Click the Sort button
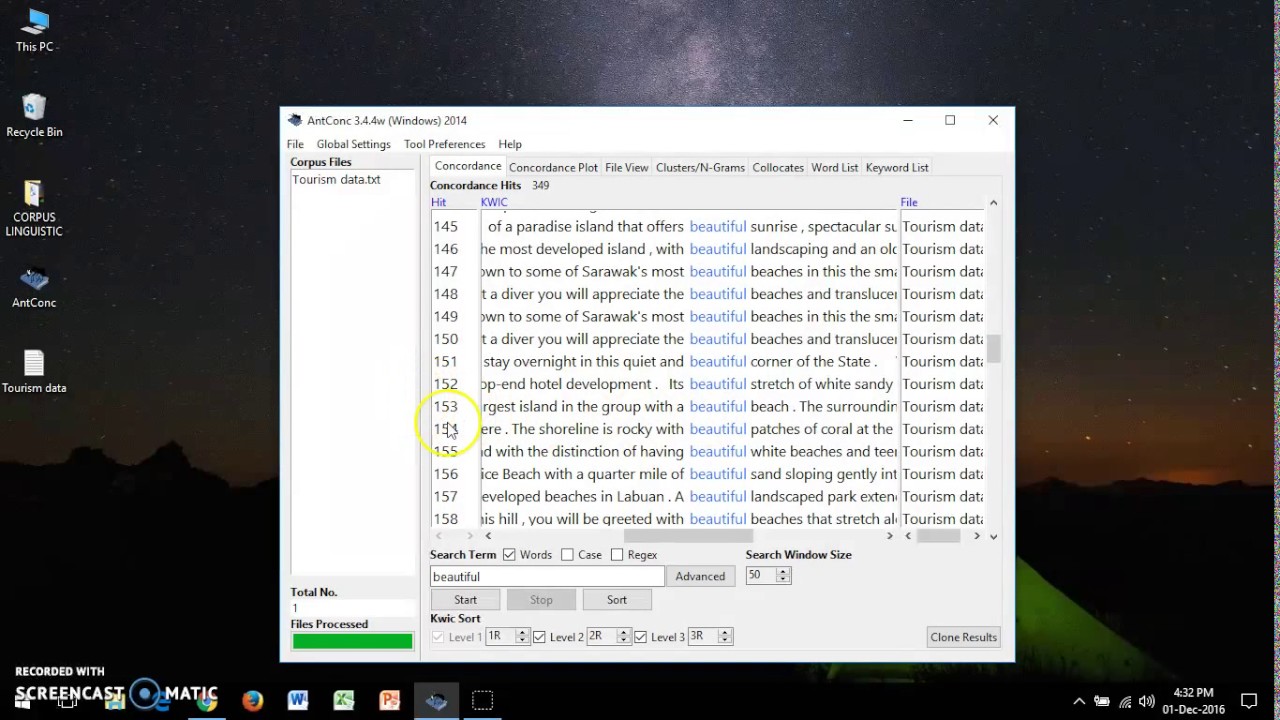 (617, 600)
